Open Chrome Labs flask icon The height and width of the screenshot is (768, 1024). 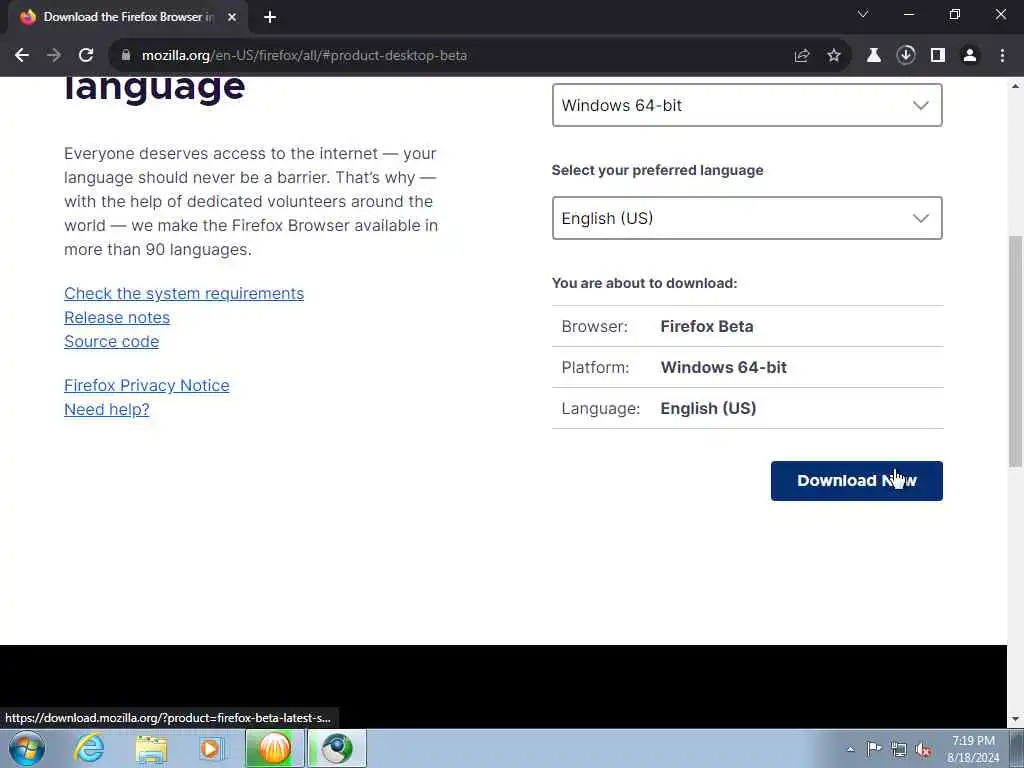pos(874,56)
